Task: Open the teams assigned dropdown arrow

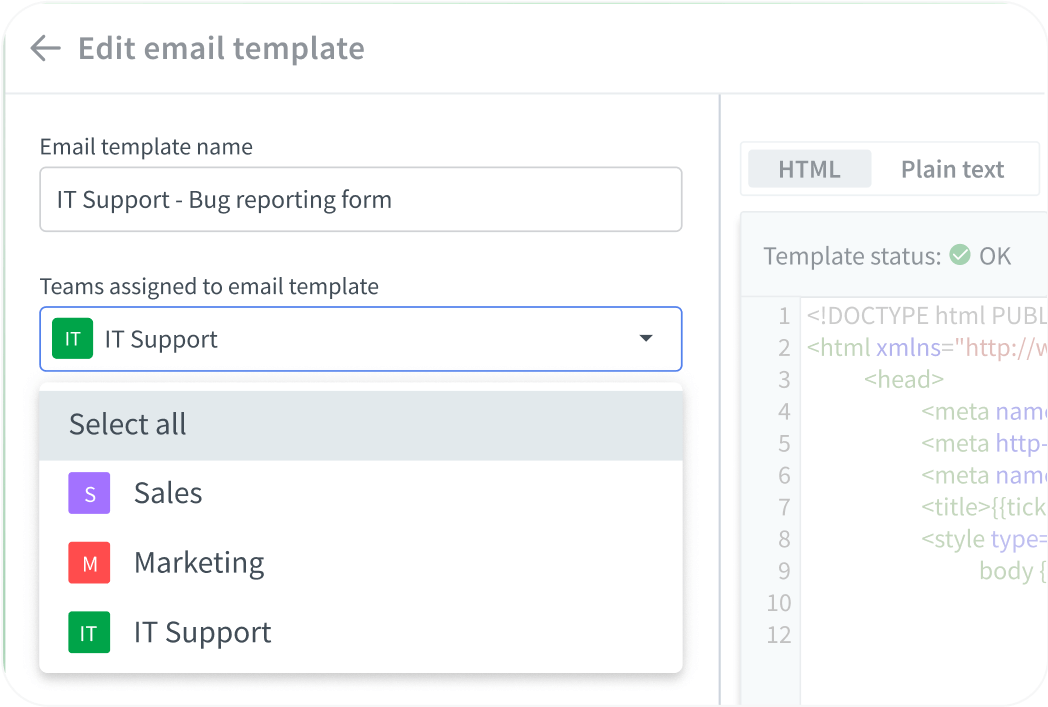Action: (645, 338)
